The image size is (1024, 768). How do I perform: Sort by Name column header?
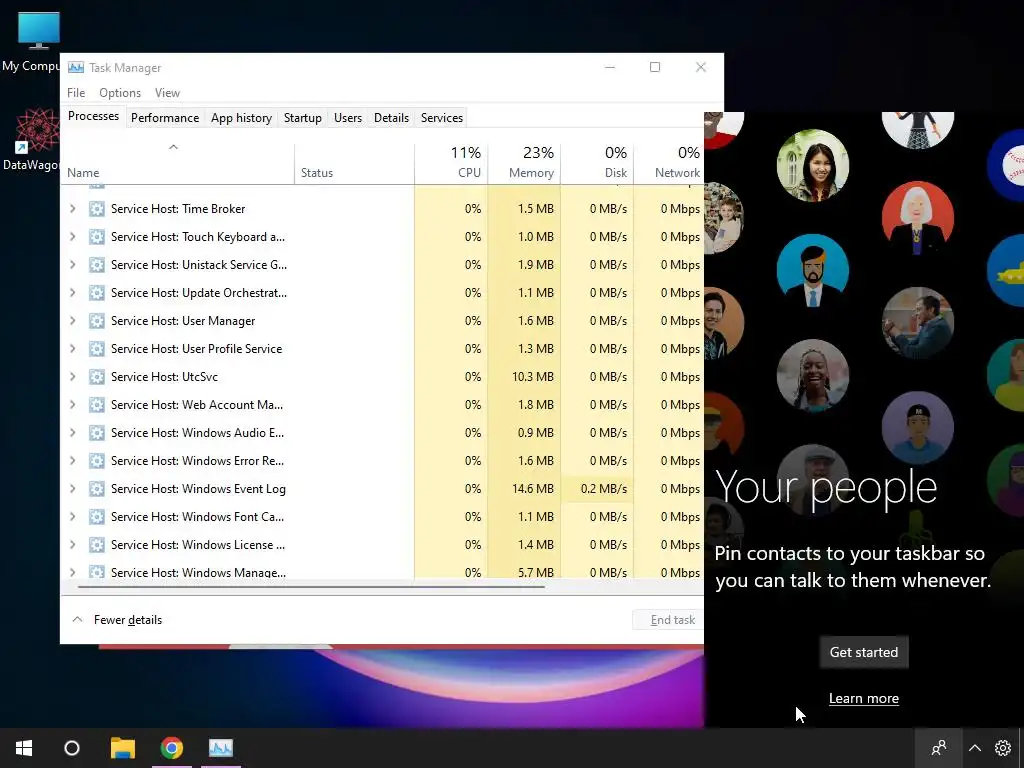pyautogui.click(x=178, y=163)
